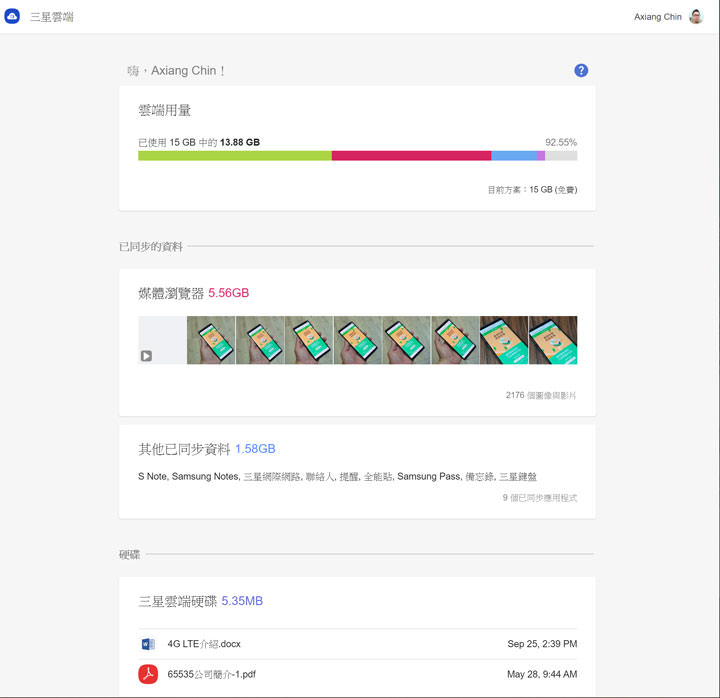Click the 媒體瀏覽器 section heading

click(170, 293)
